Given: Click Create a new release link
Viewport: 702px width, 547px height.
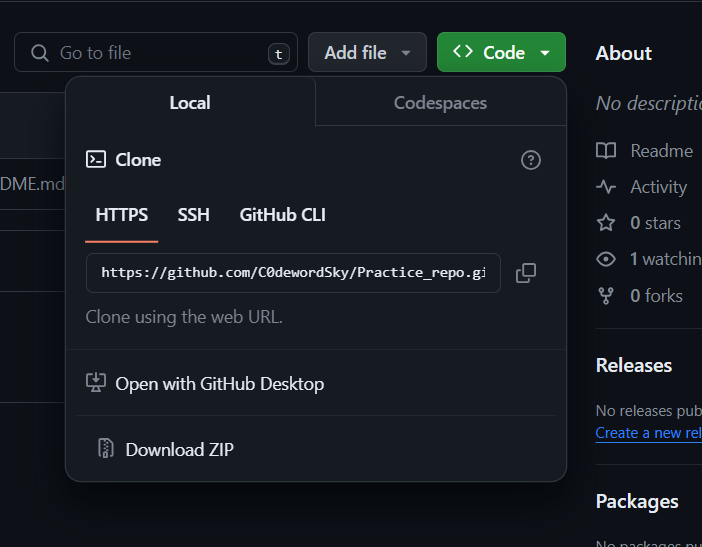Looking at the screenshot, I should click(x=648, y=433).
